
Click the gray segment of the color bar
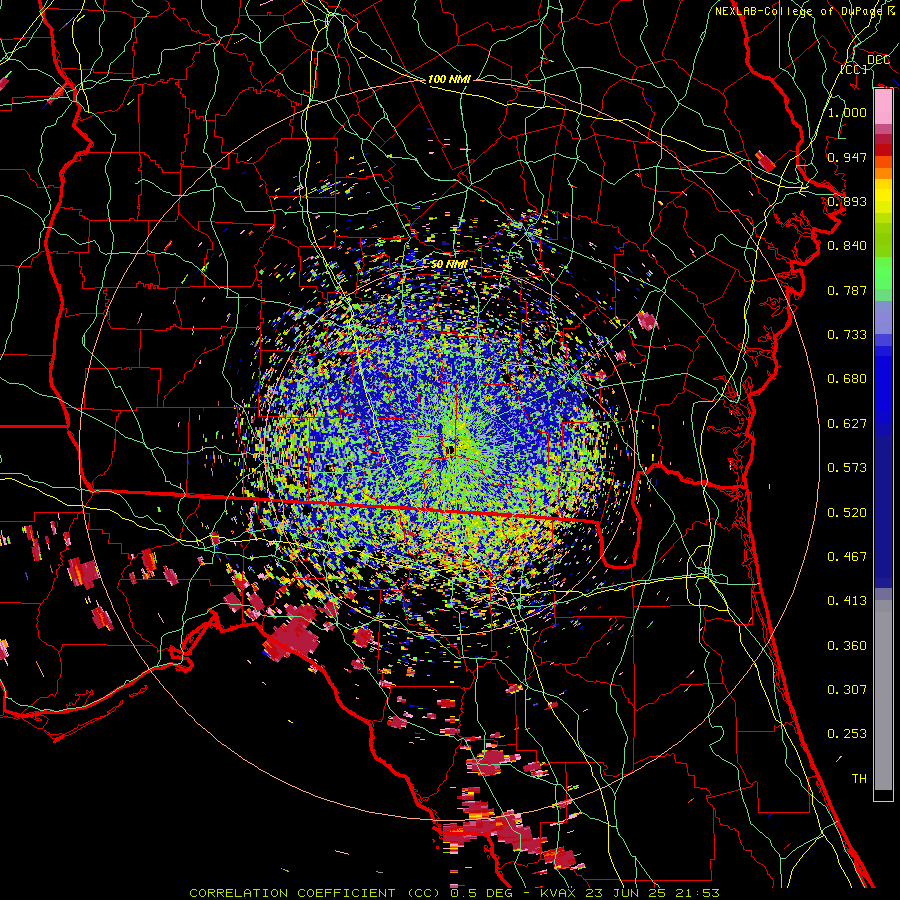(x=883, y=695)
